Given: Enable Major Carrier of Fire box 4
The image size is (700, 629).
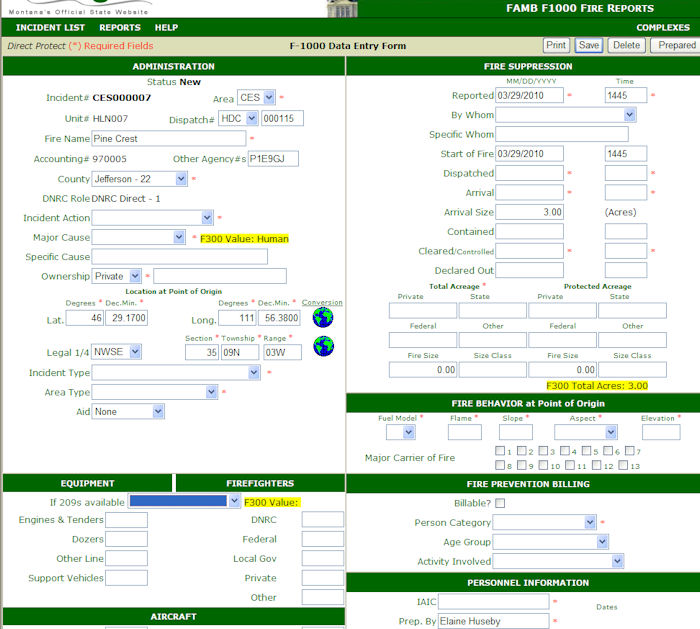Looking at the screenshot, I should (x=568, y=451).
